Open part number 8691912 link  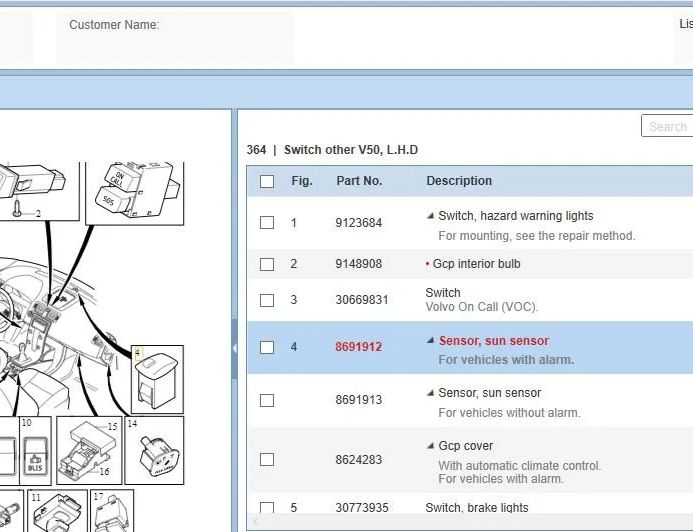(x=359, y=348)
